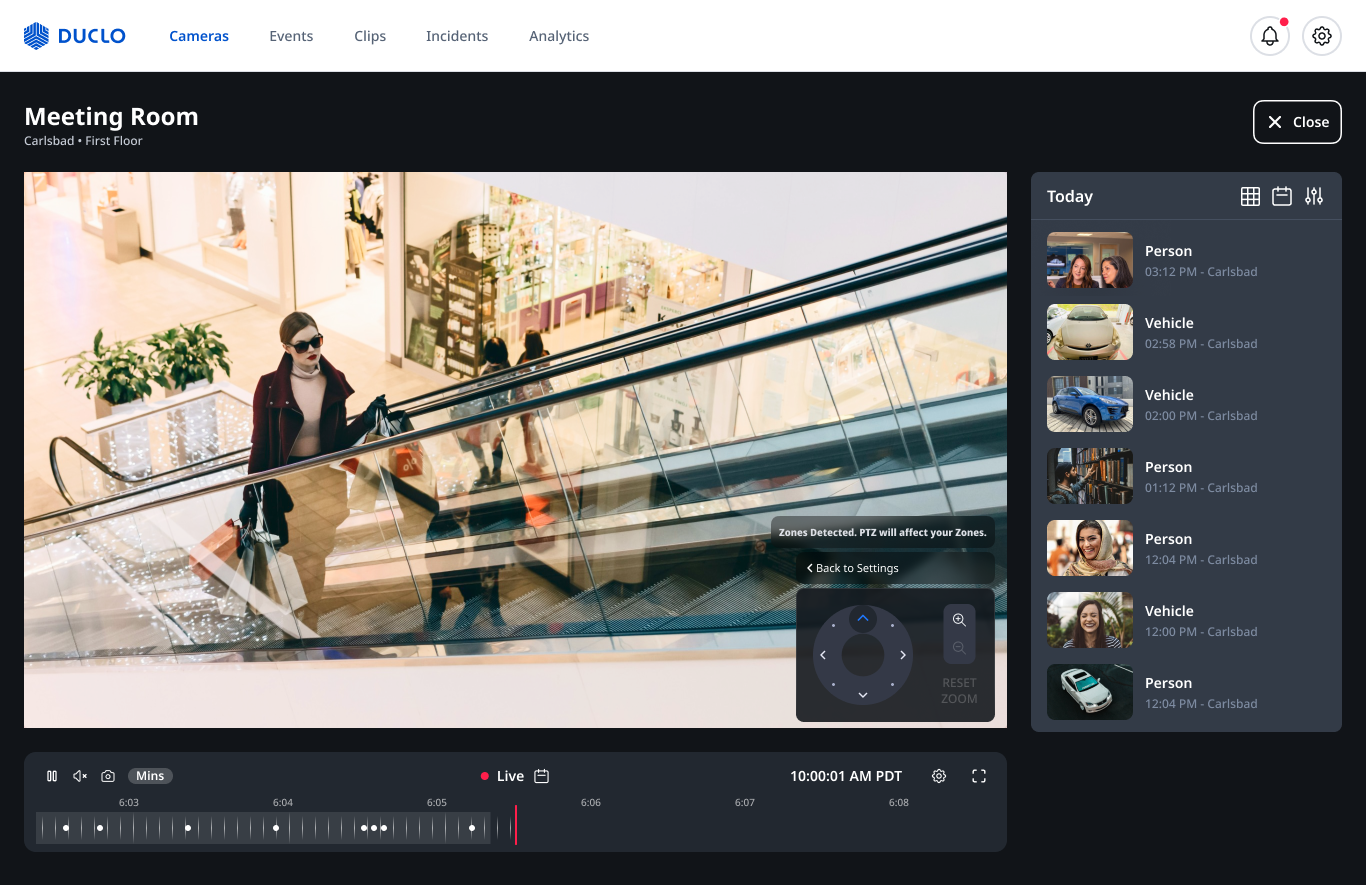Screen dimensions: 1366x885
Task: Open the Incidents tab
Action: [x=457, y=36]
